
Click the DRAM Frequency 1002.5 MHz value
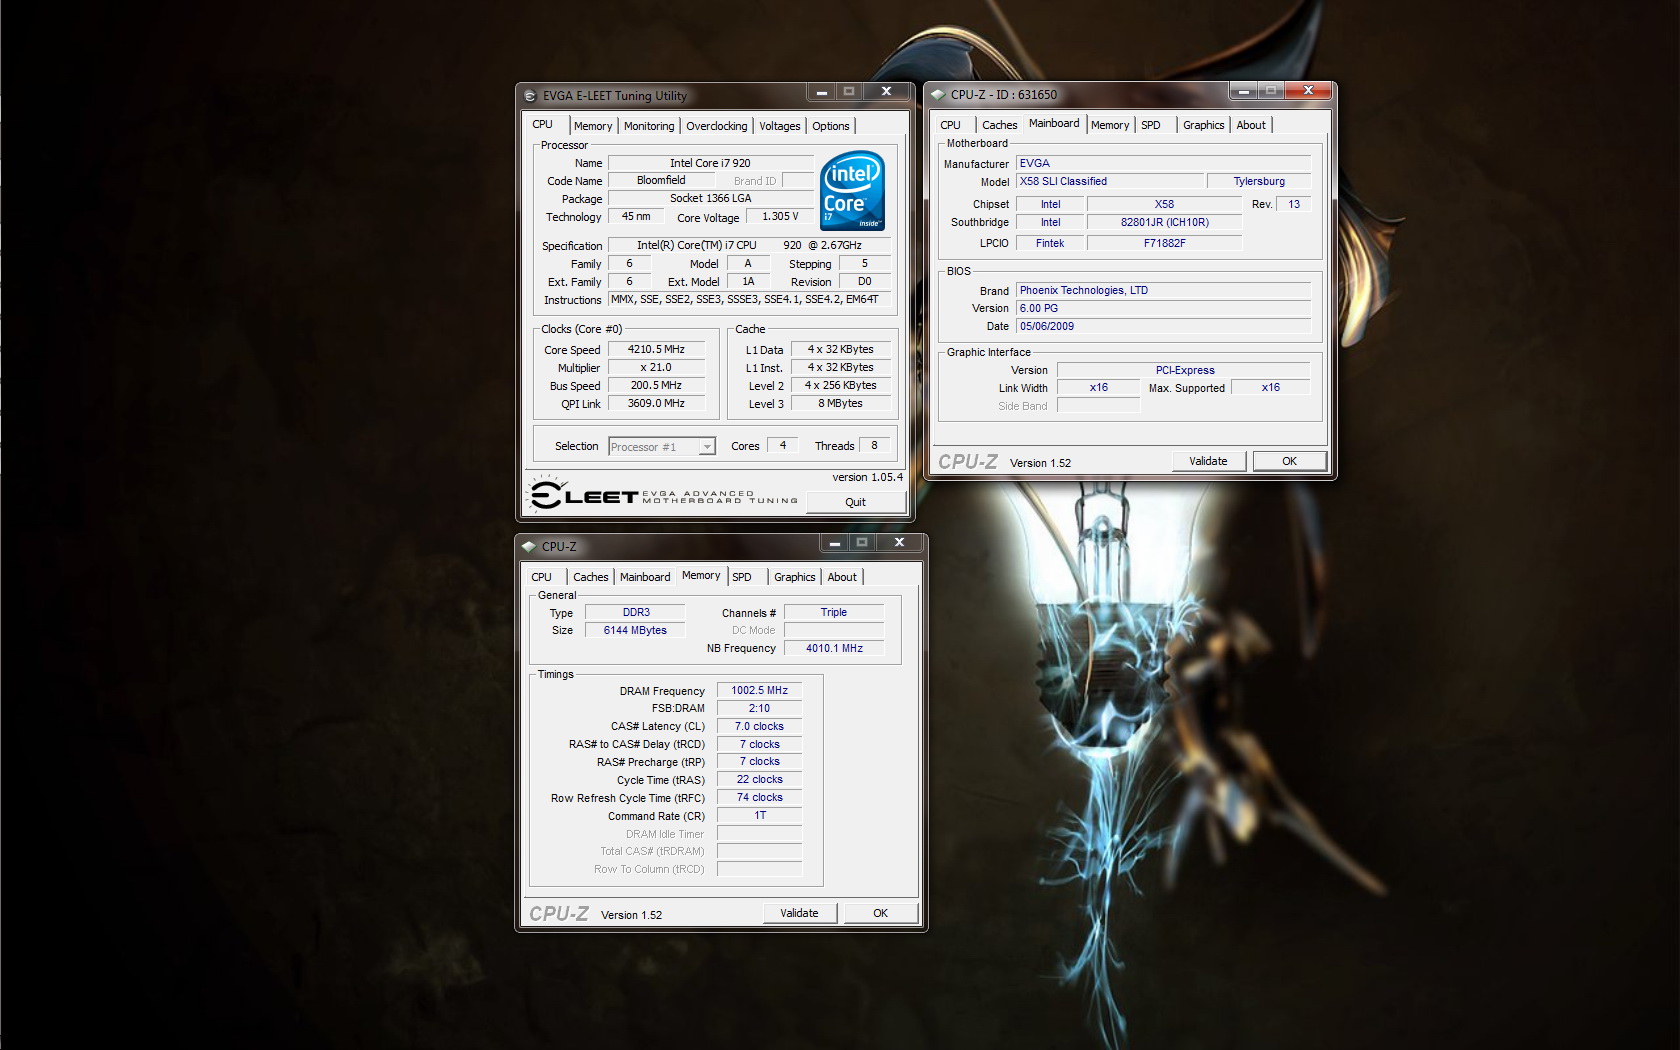click(x=759, y=691)
